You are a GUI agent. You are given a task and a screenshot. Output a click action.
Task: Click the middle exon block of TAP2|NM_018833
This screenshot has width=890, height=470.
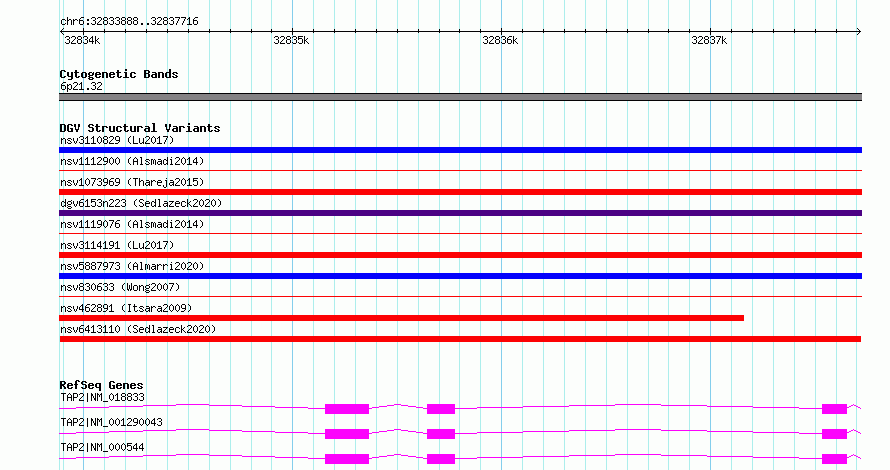[x=441, y=409]
